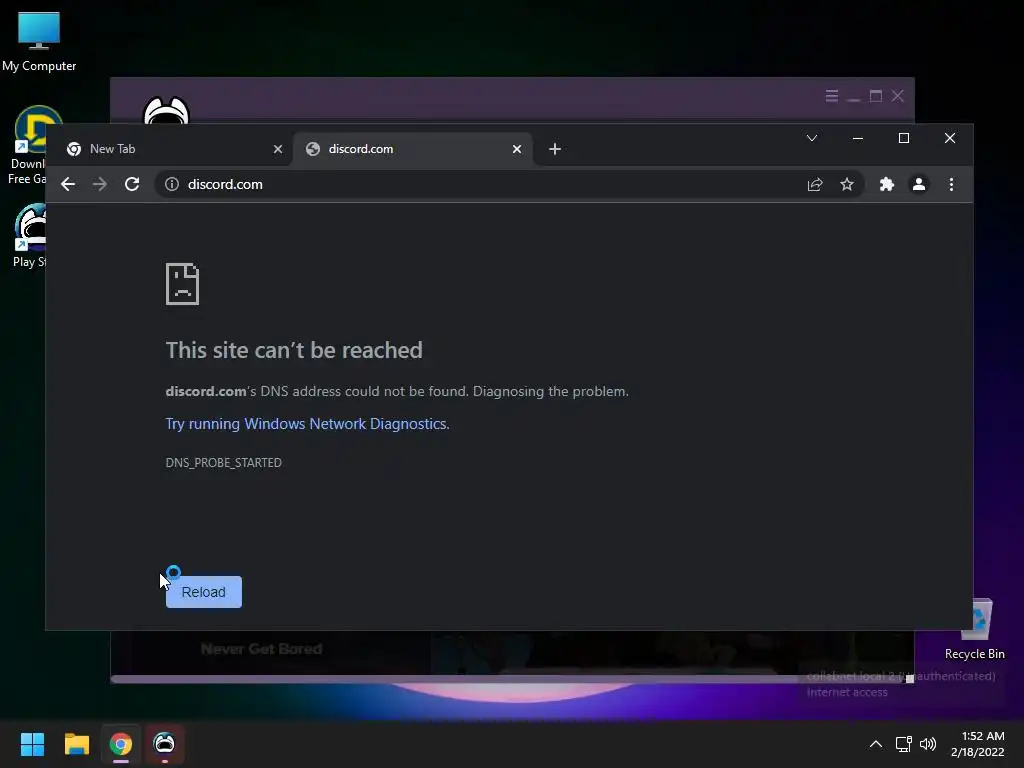Bookmark this page with star icon
Image resolution: width=1024 pixels, height=768 pixels.
[847, 184]
